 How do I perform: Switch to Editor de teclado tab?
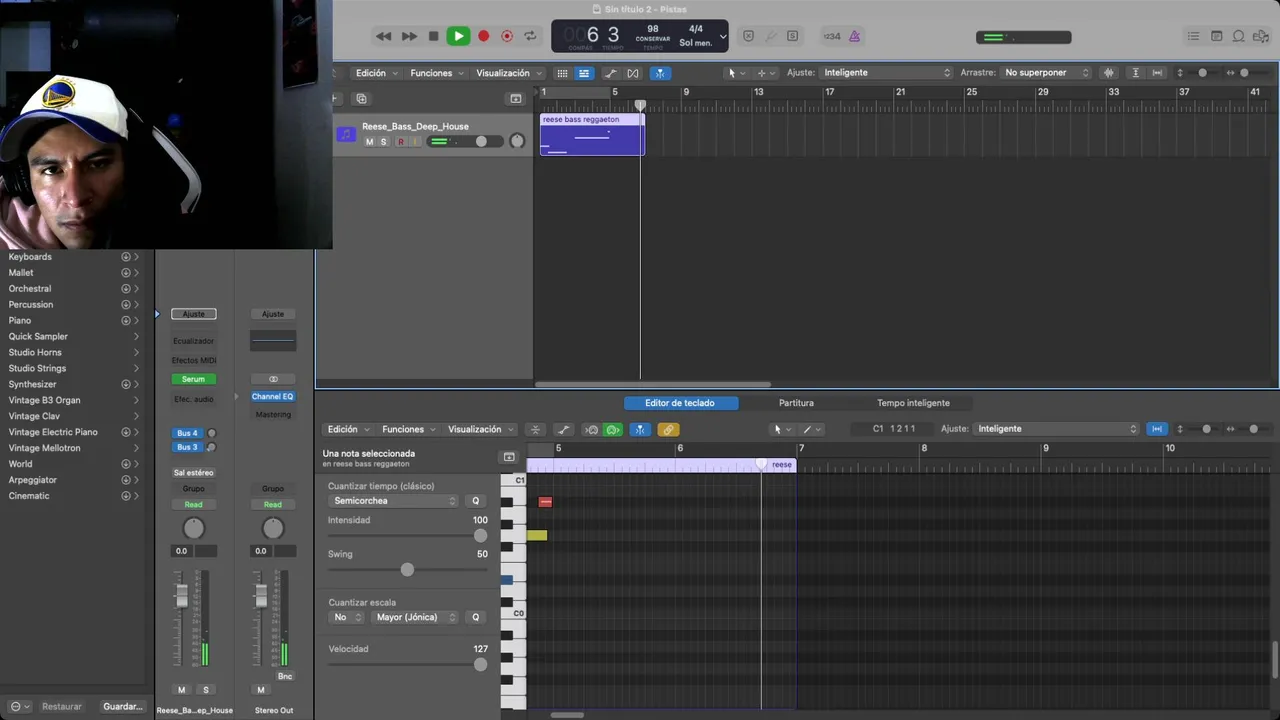pos(680,403)
